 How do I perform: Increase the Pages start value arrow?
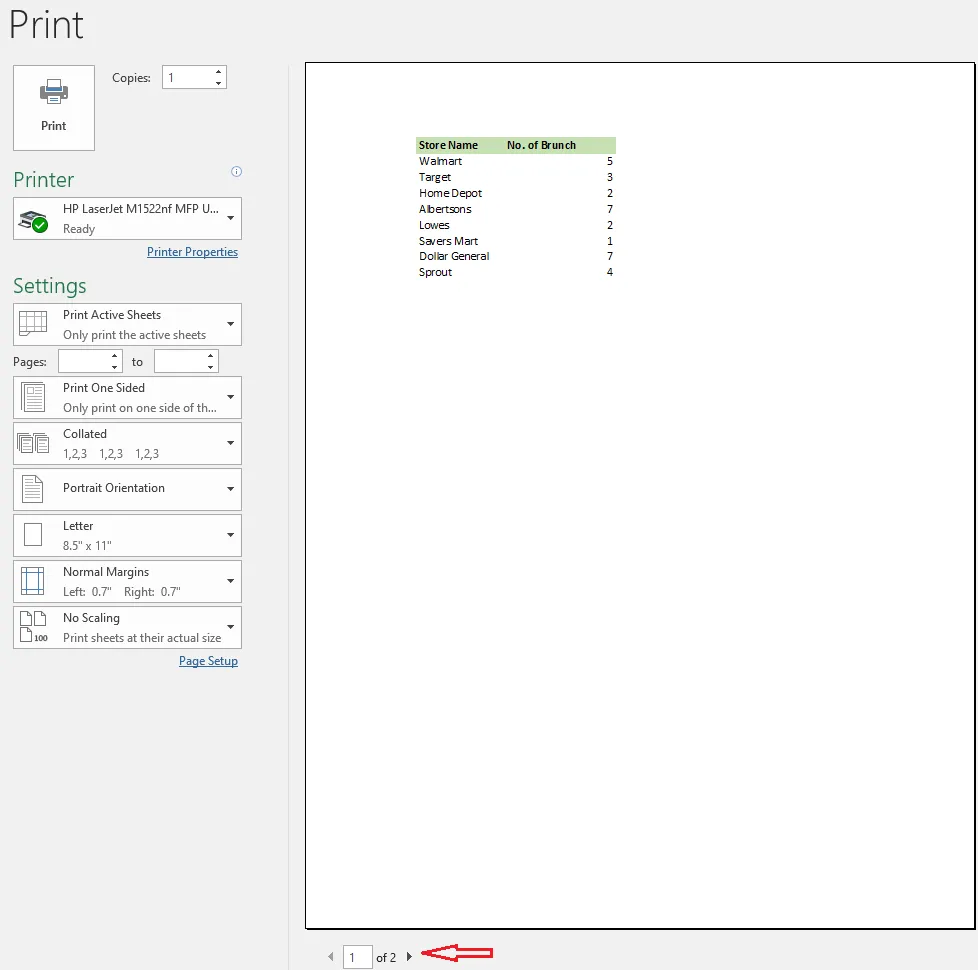[x=115, y=356]
